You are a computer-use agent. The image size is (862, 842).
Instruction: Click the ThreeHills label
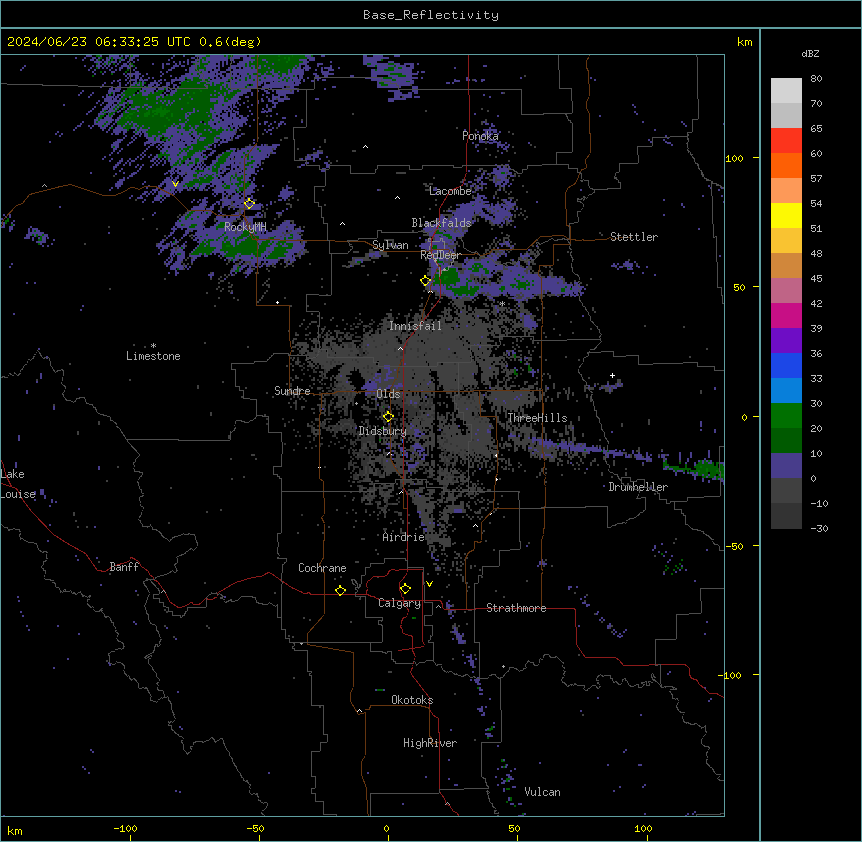(537, 418)
